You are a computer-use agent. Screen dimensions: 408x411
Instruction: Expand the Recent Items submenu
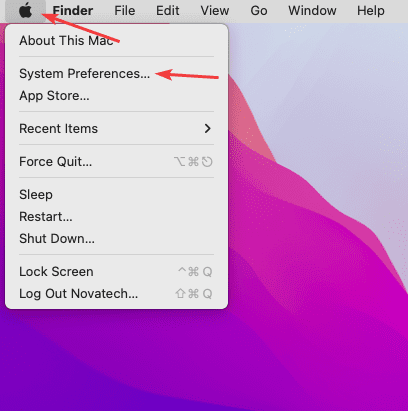pyautogui.click(x=117, y=129)
